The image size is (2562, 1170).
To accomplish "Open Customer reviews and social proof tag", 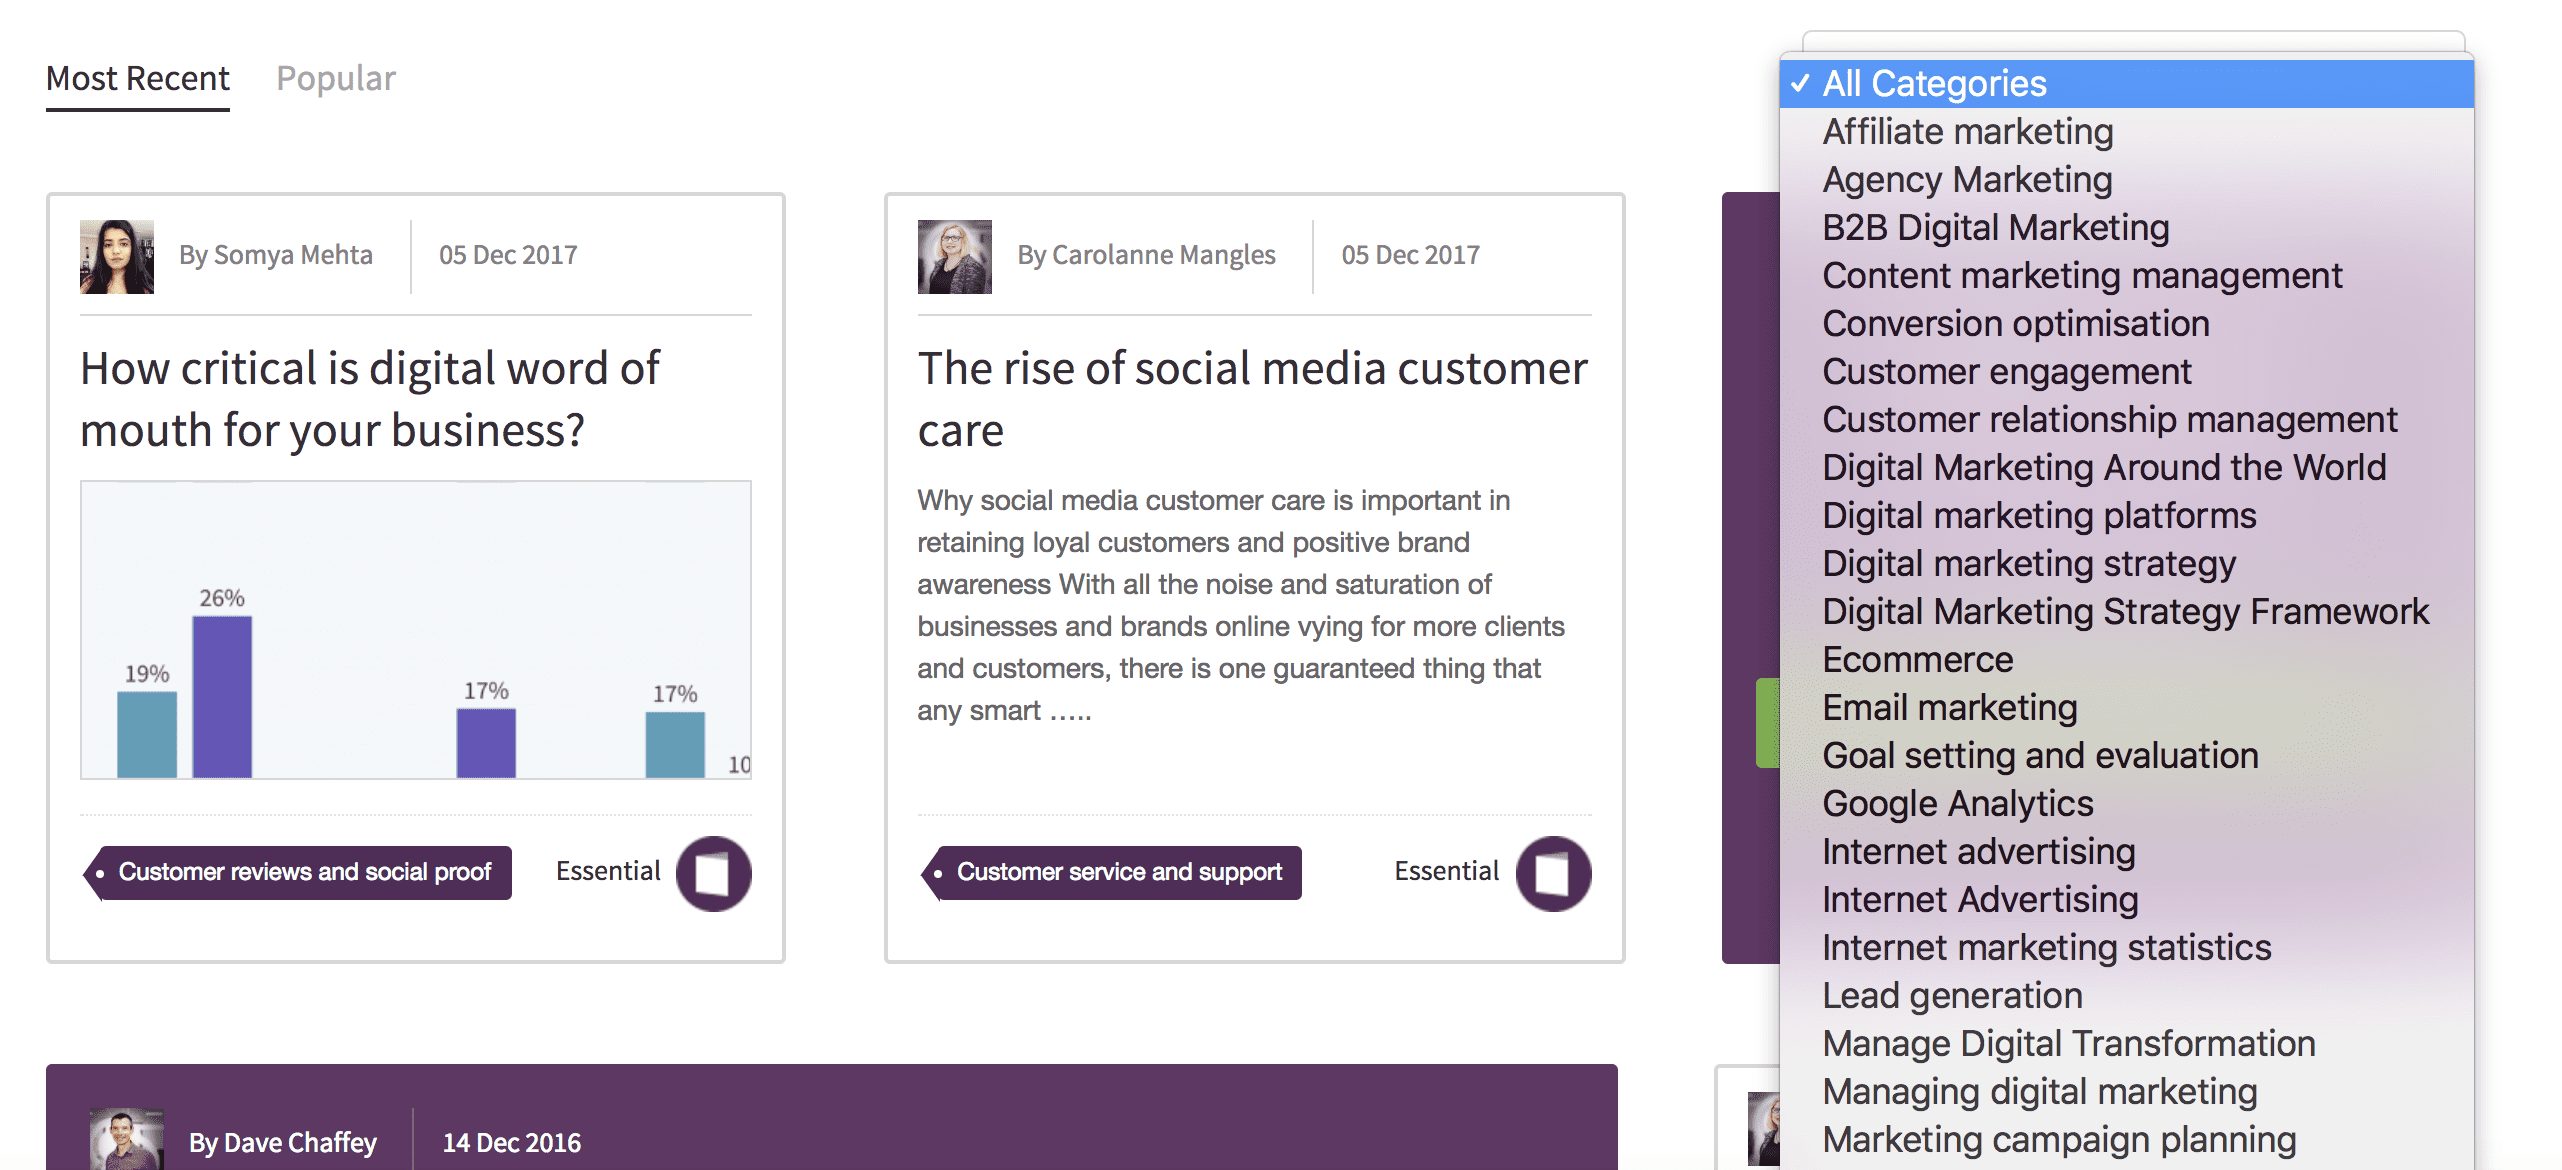I will pyautogui.click(x=304, y=872).
